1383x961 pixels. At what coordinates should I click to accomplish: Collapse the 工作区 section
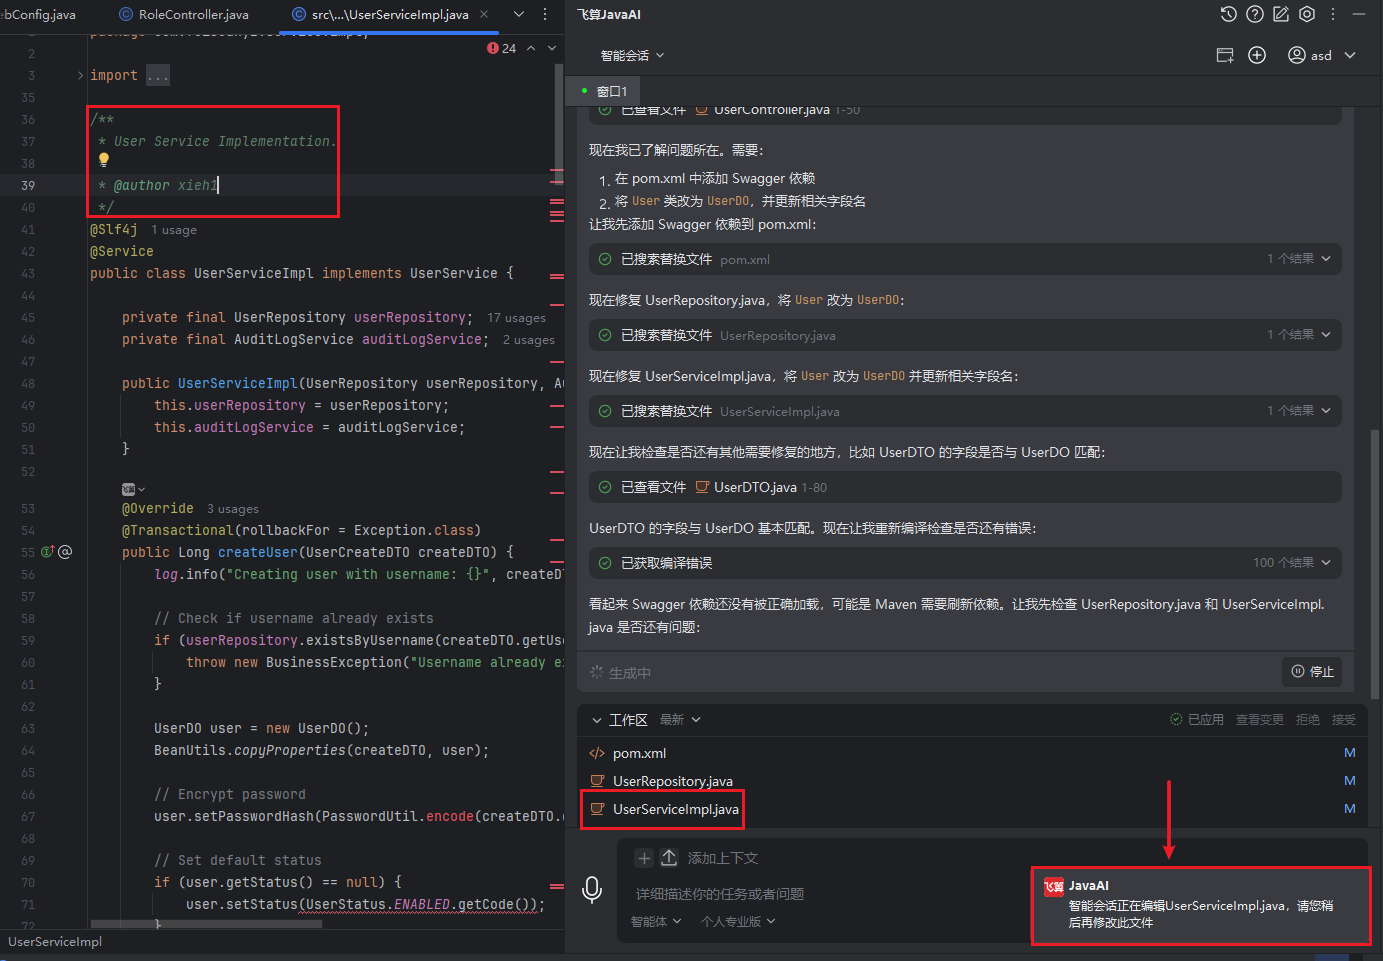pos(597,720)
